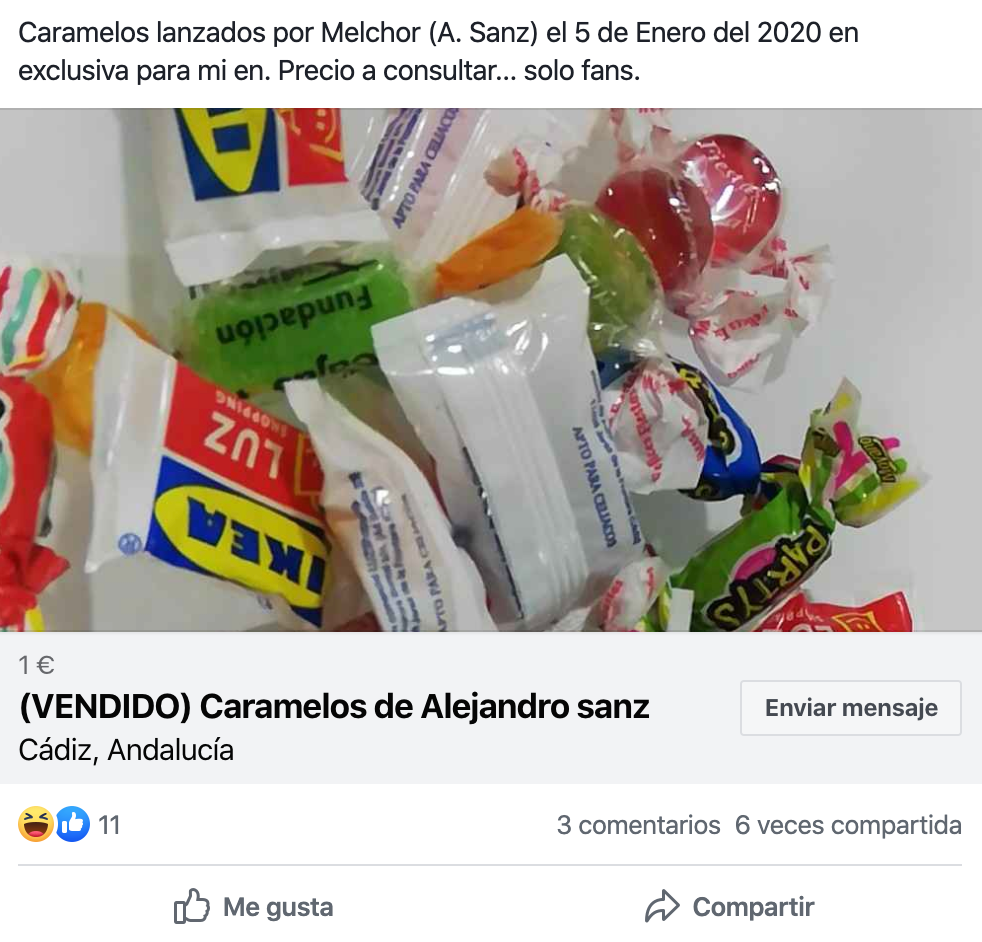982x942 pixels.
Task: Share the post using Compartir label
Action: tap(753, 907)
